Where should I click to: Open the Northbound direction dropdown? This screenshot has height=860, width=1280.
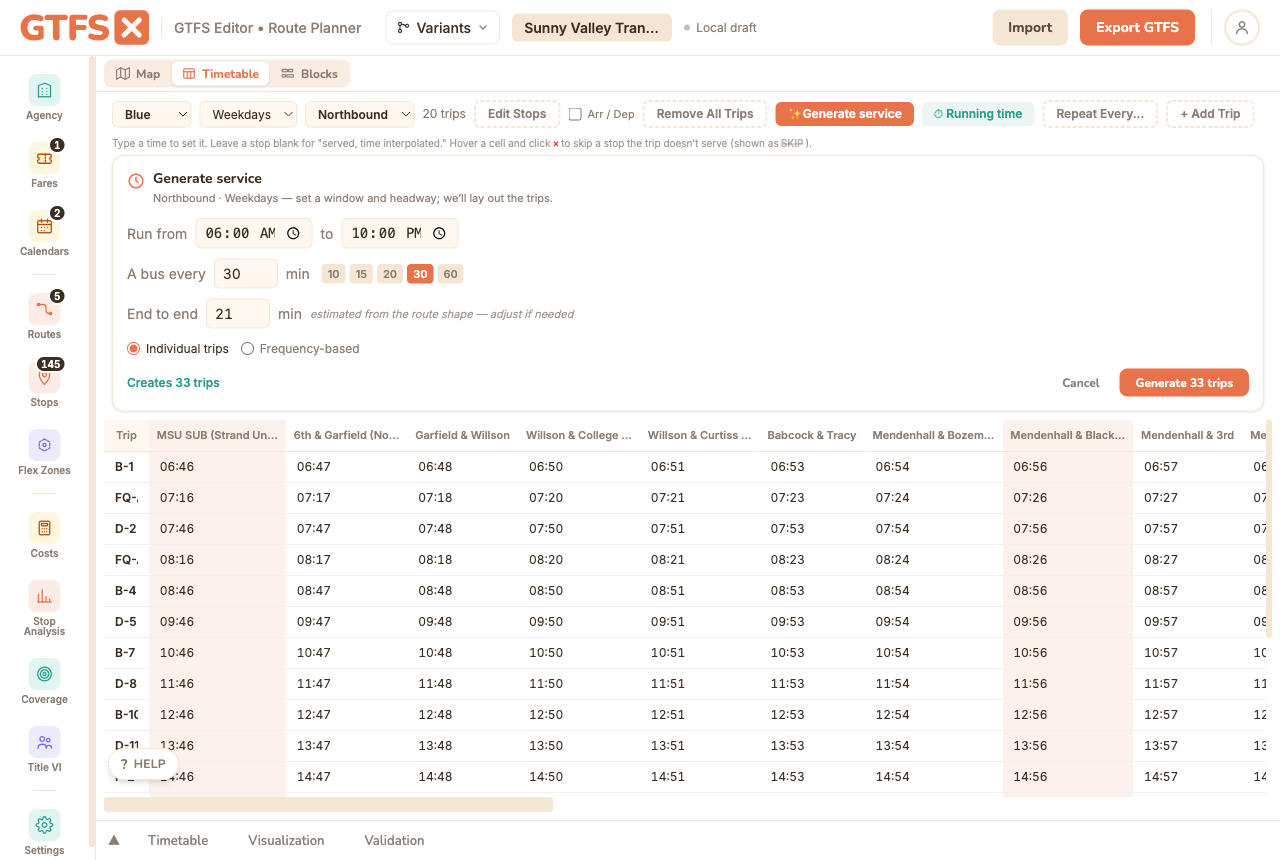(x=360, y=114)
